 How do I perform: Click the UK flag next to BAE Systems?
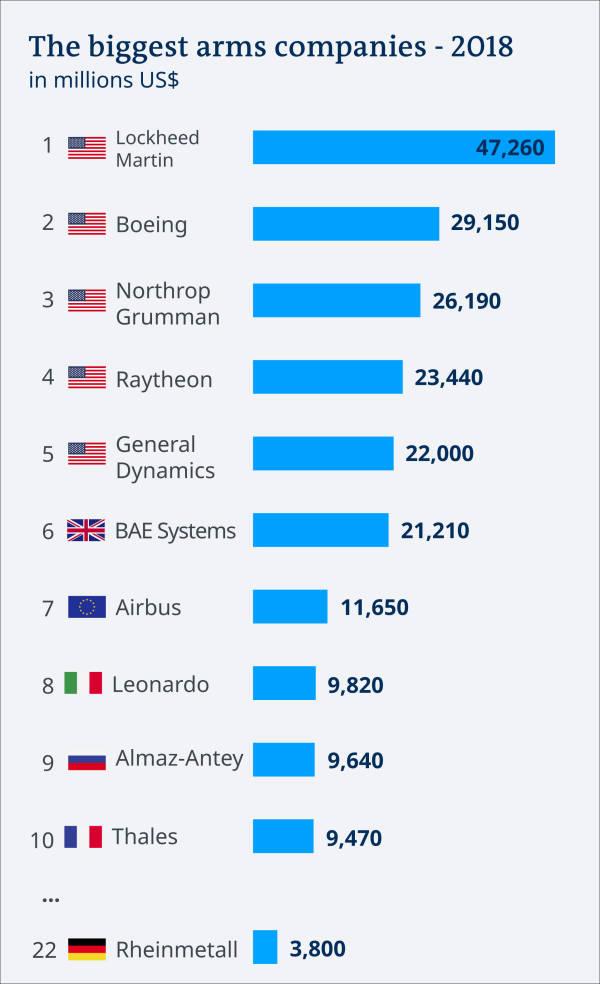87,530
